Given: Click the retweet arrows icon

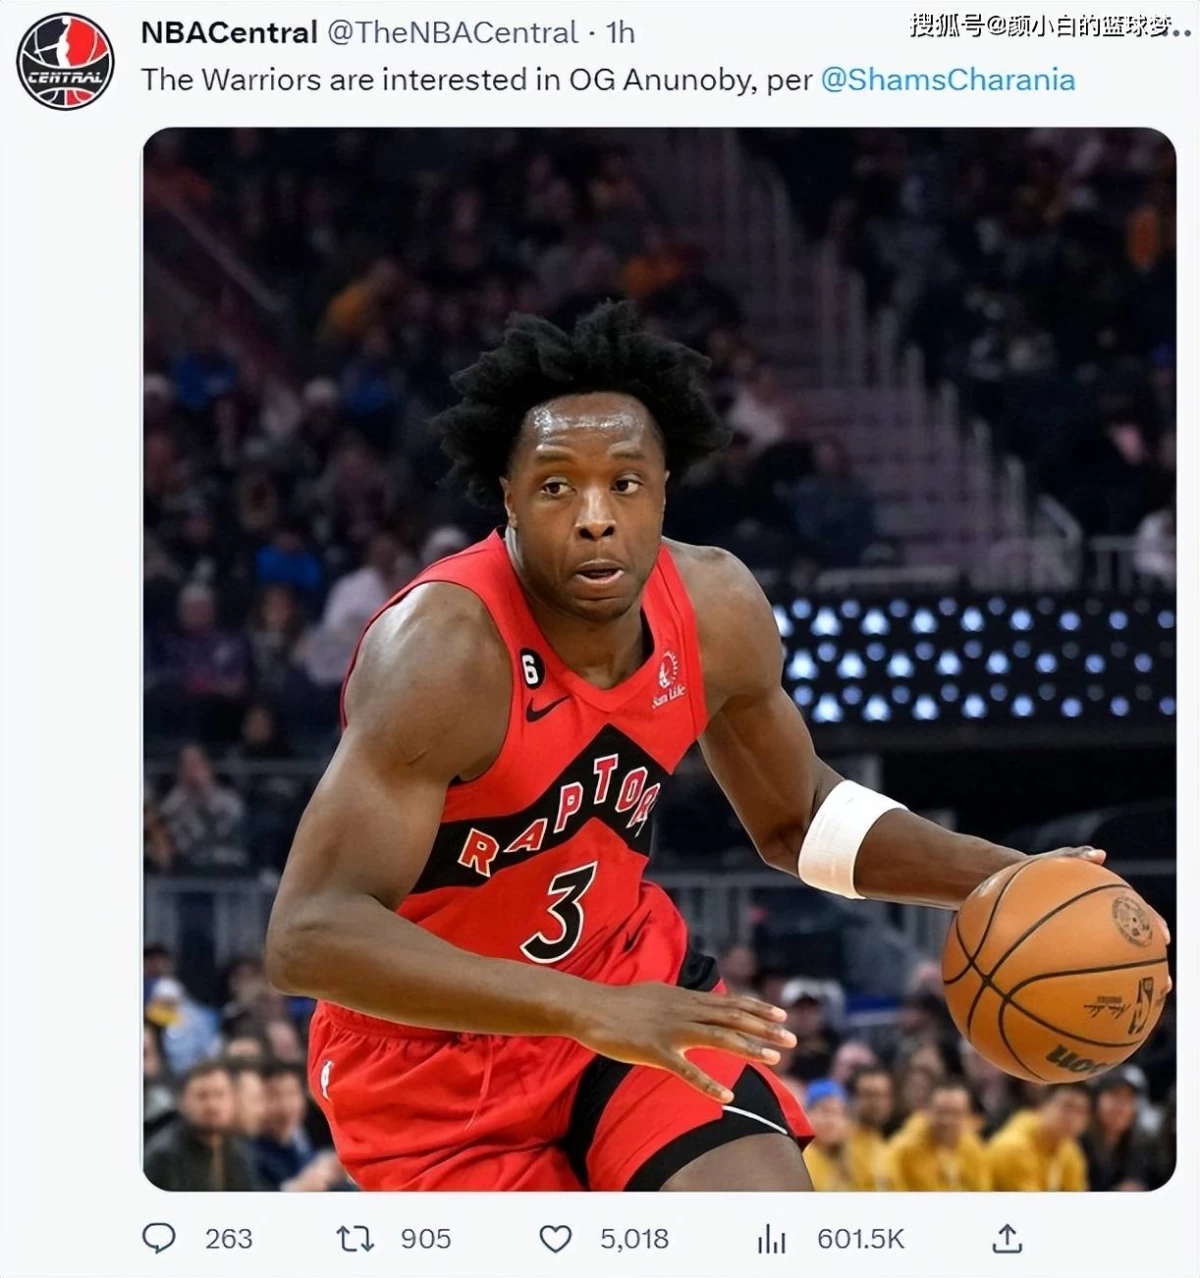Looking at the screenshot, I should [x=355, y=1239].
